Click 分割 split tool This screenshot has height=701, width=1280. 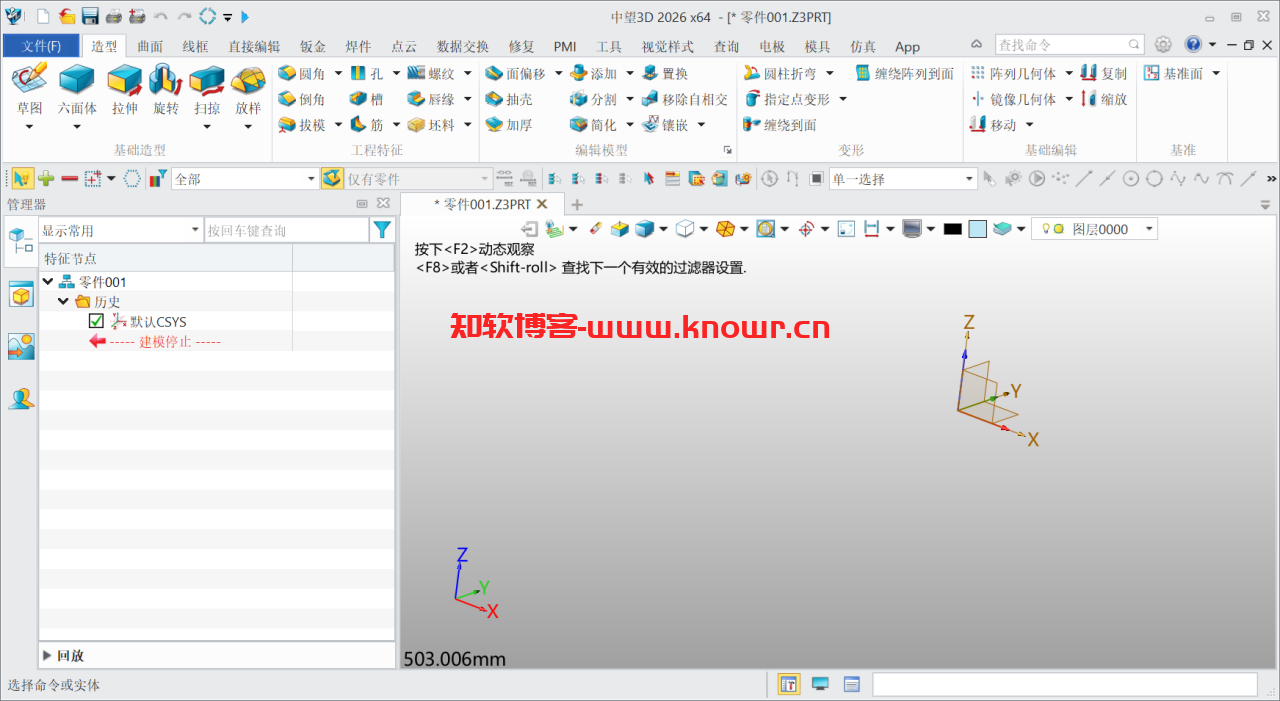pos(594,100)
